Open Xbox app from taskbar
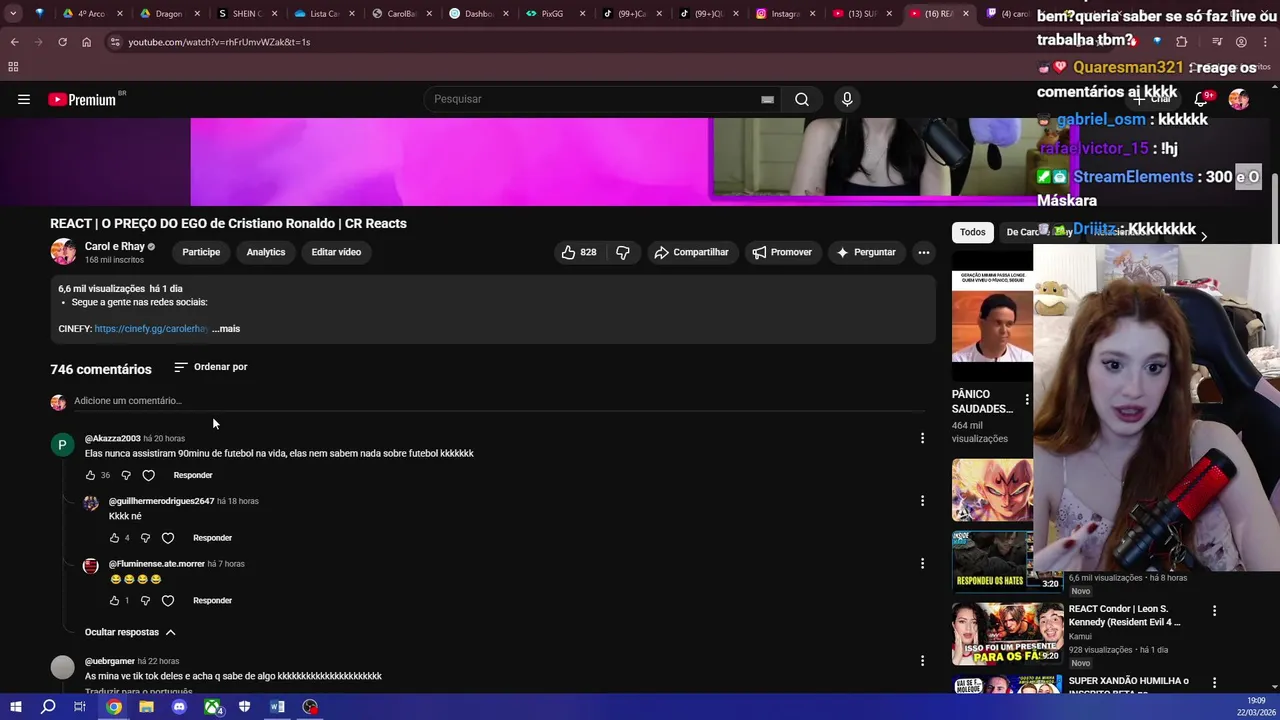Image resolution: width=1280 pixels, height=720 pixels. click(212, 707)
